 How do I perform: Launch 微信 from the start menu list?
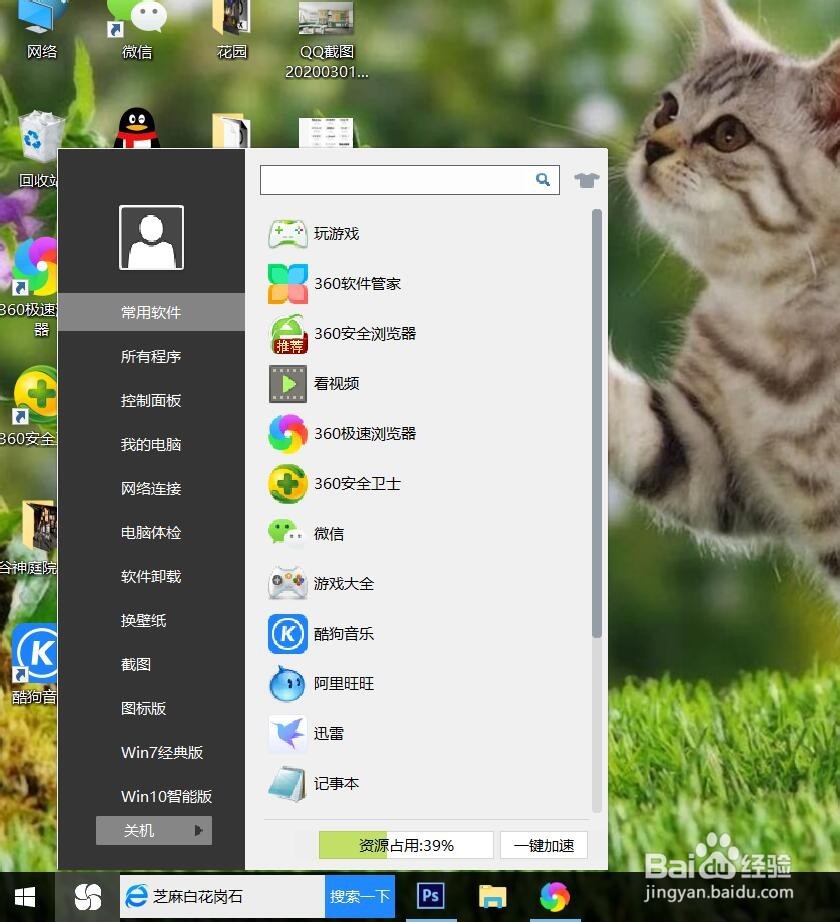(306, 534)
